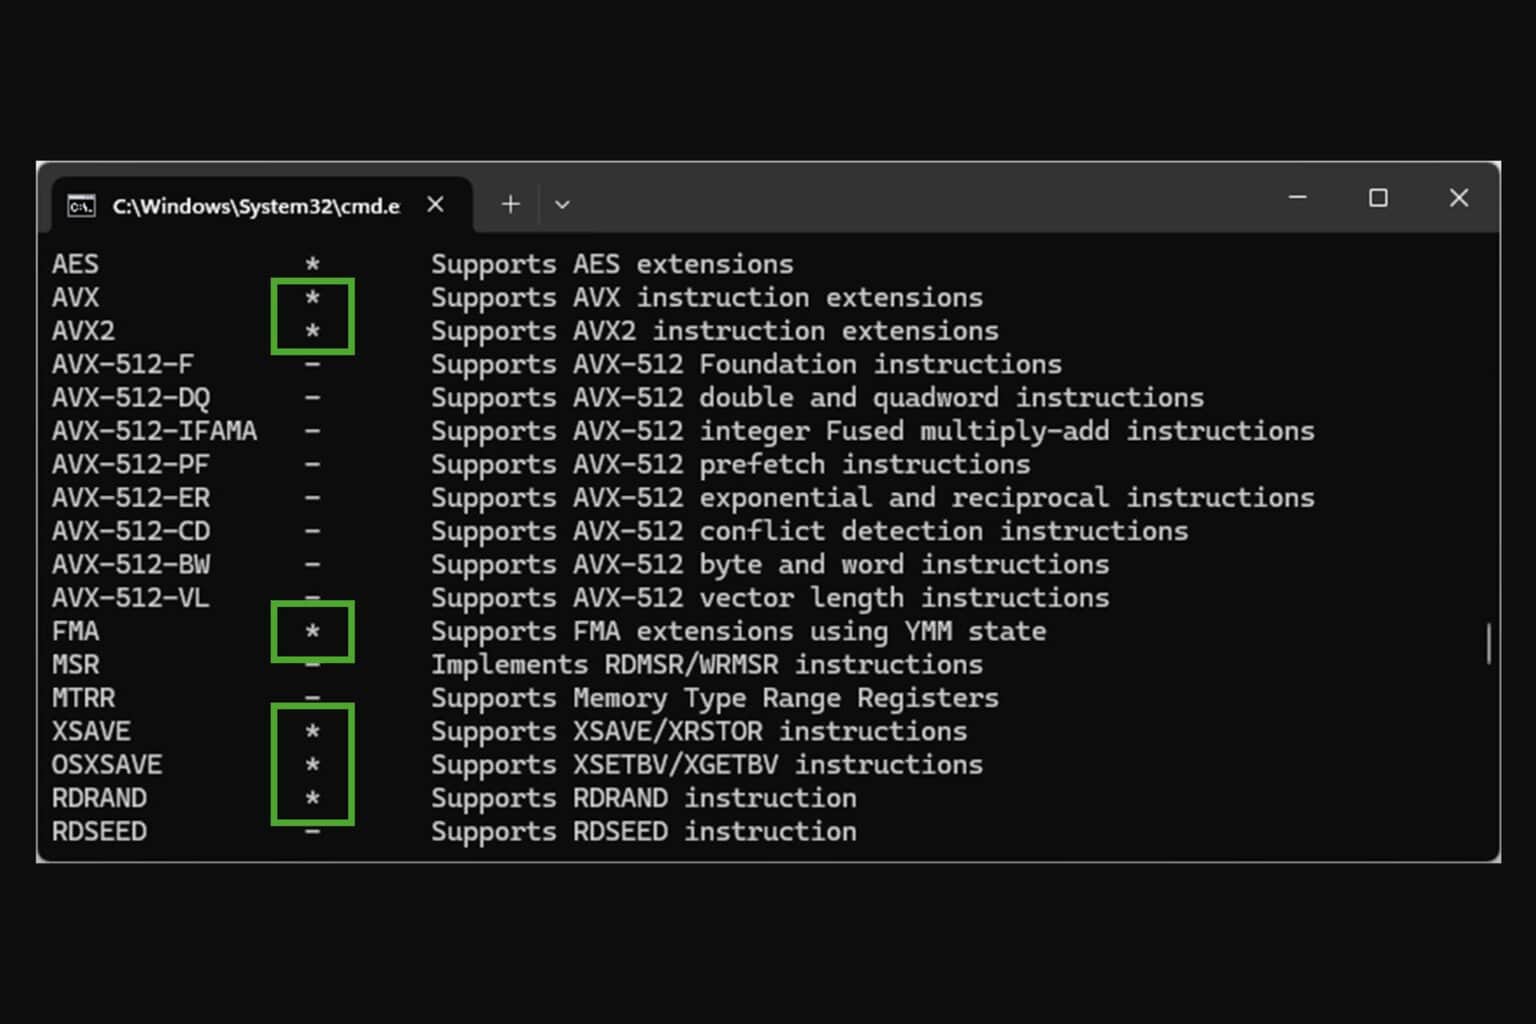Click the 'MSR' feature name
The image size is (1536, 1024).
(75, 665)
